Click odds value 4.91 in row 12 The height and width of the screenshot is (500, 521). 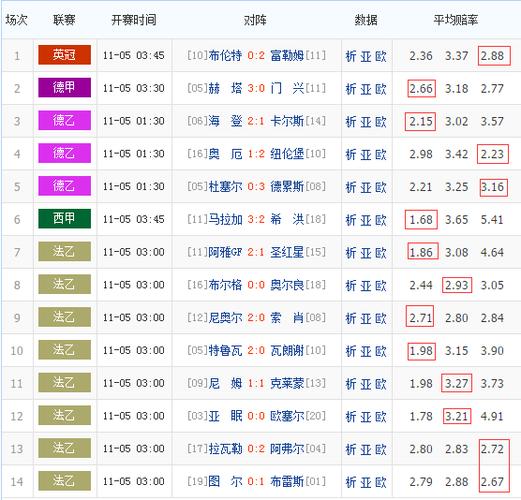click(x=492, y=416)
